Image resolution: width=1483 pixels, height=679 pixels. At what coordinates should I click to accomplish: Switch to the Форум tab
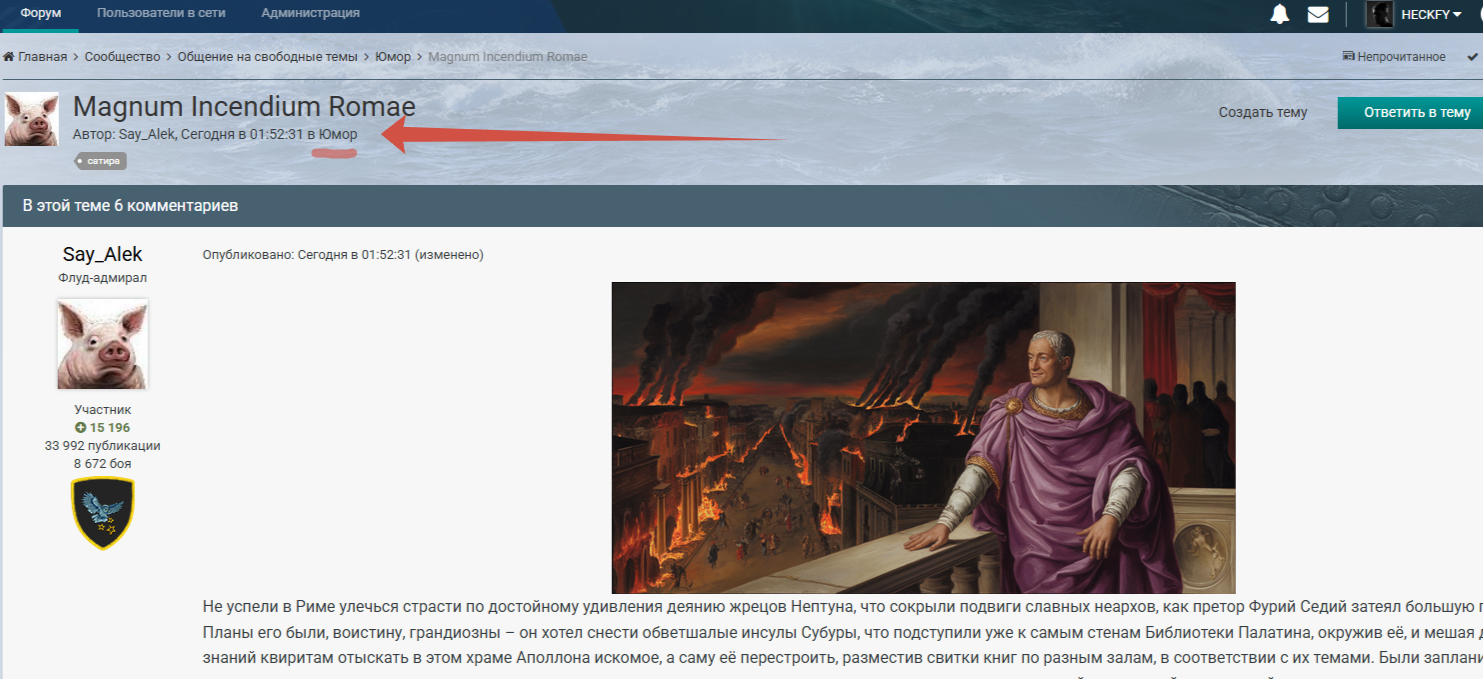tap(40, 14)
